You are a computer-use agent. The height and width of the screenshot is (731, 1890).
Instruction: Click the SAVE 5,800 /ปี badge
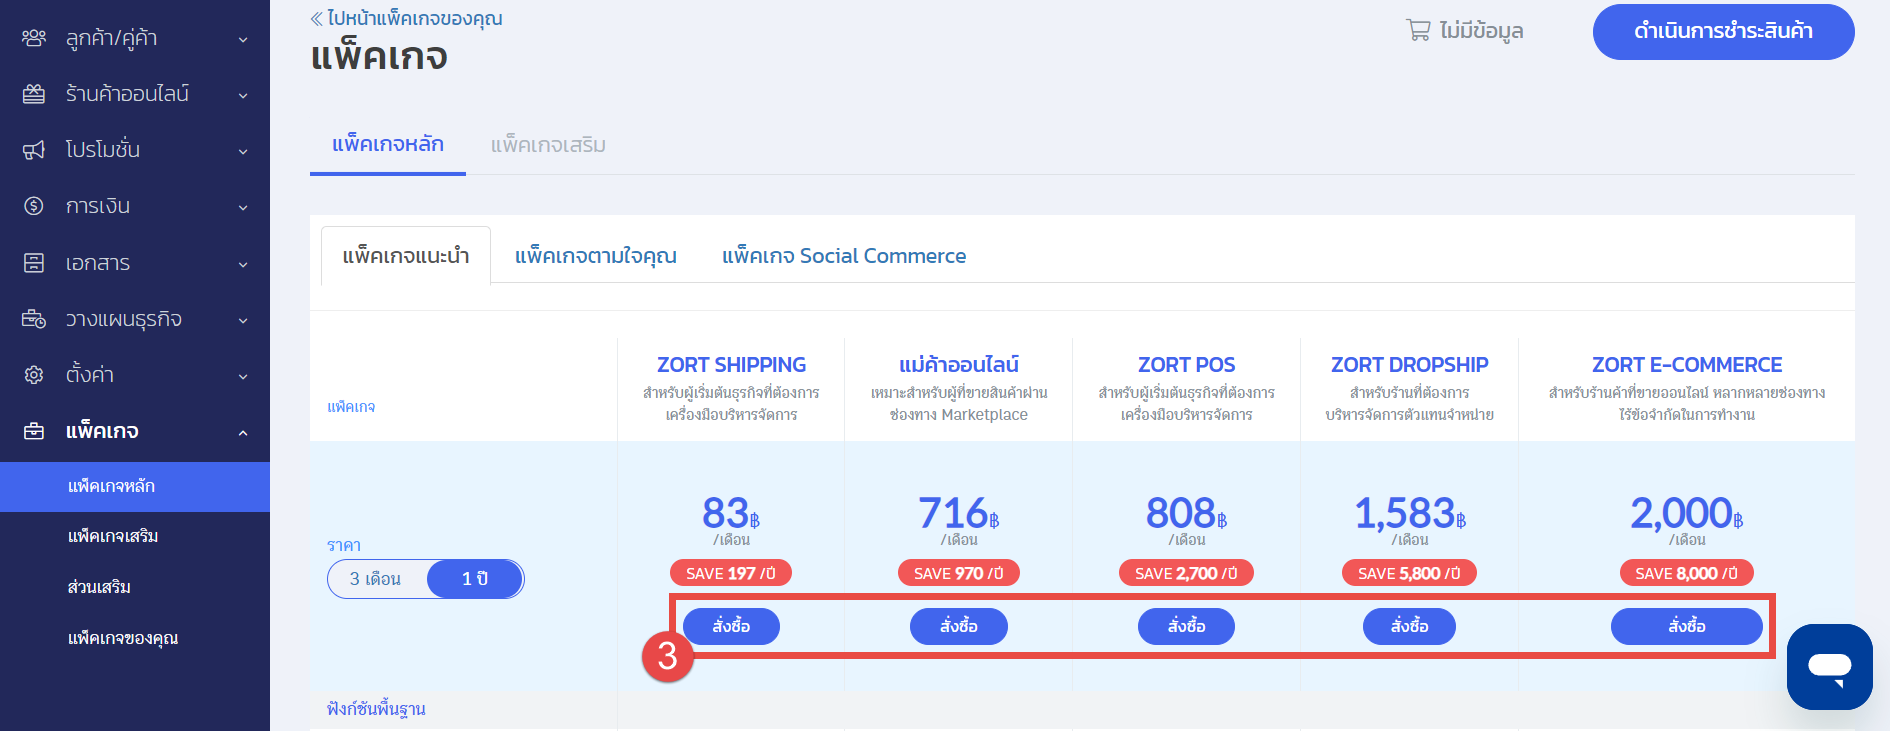(x=1409, y=573)
